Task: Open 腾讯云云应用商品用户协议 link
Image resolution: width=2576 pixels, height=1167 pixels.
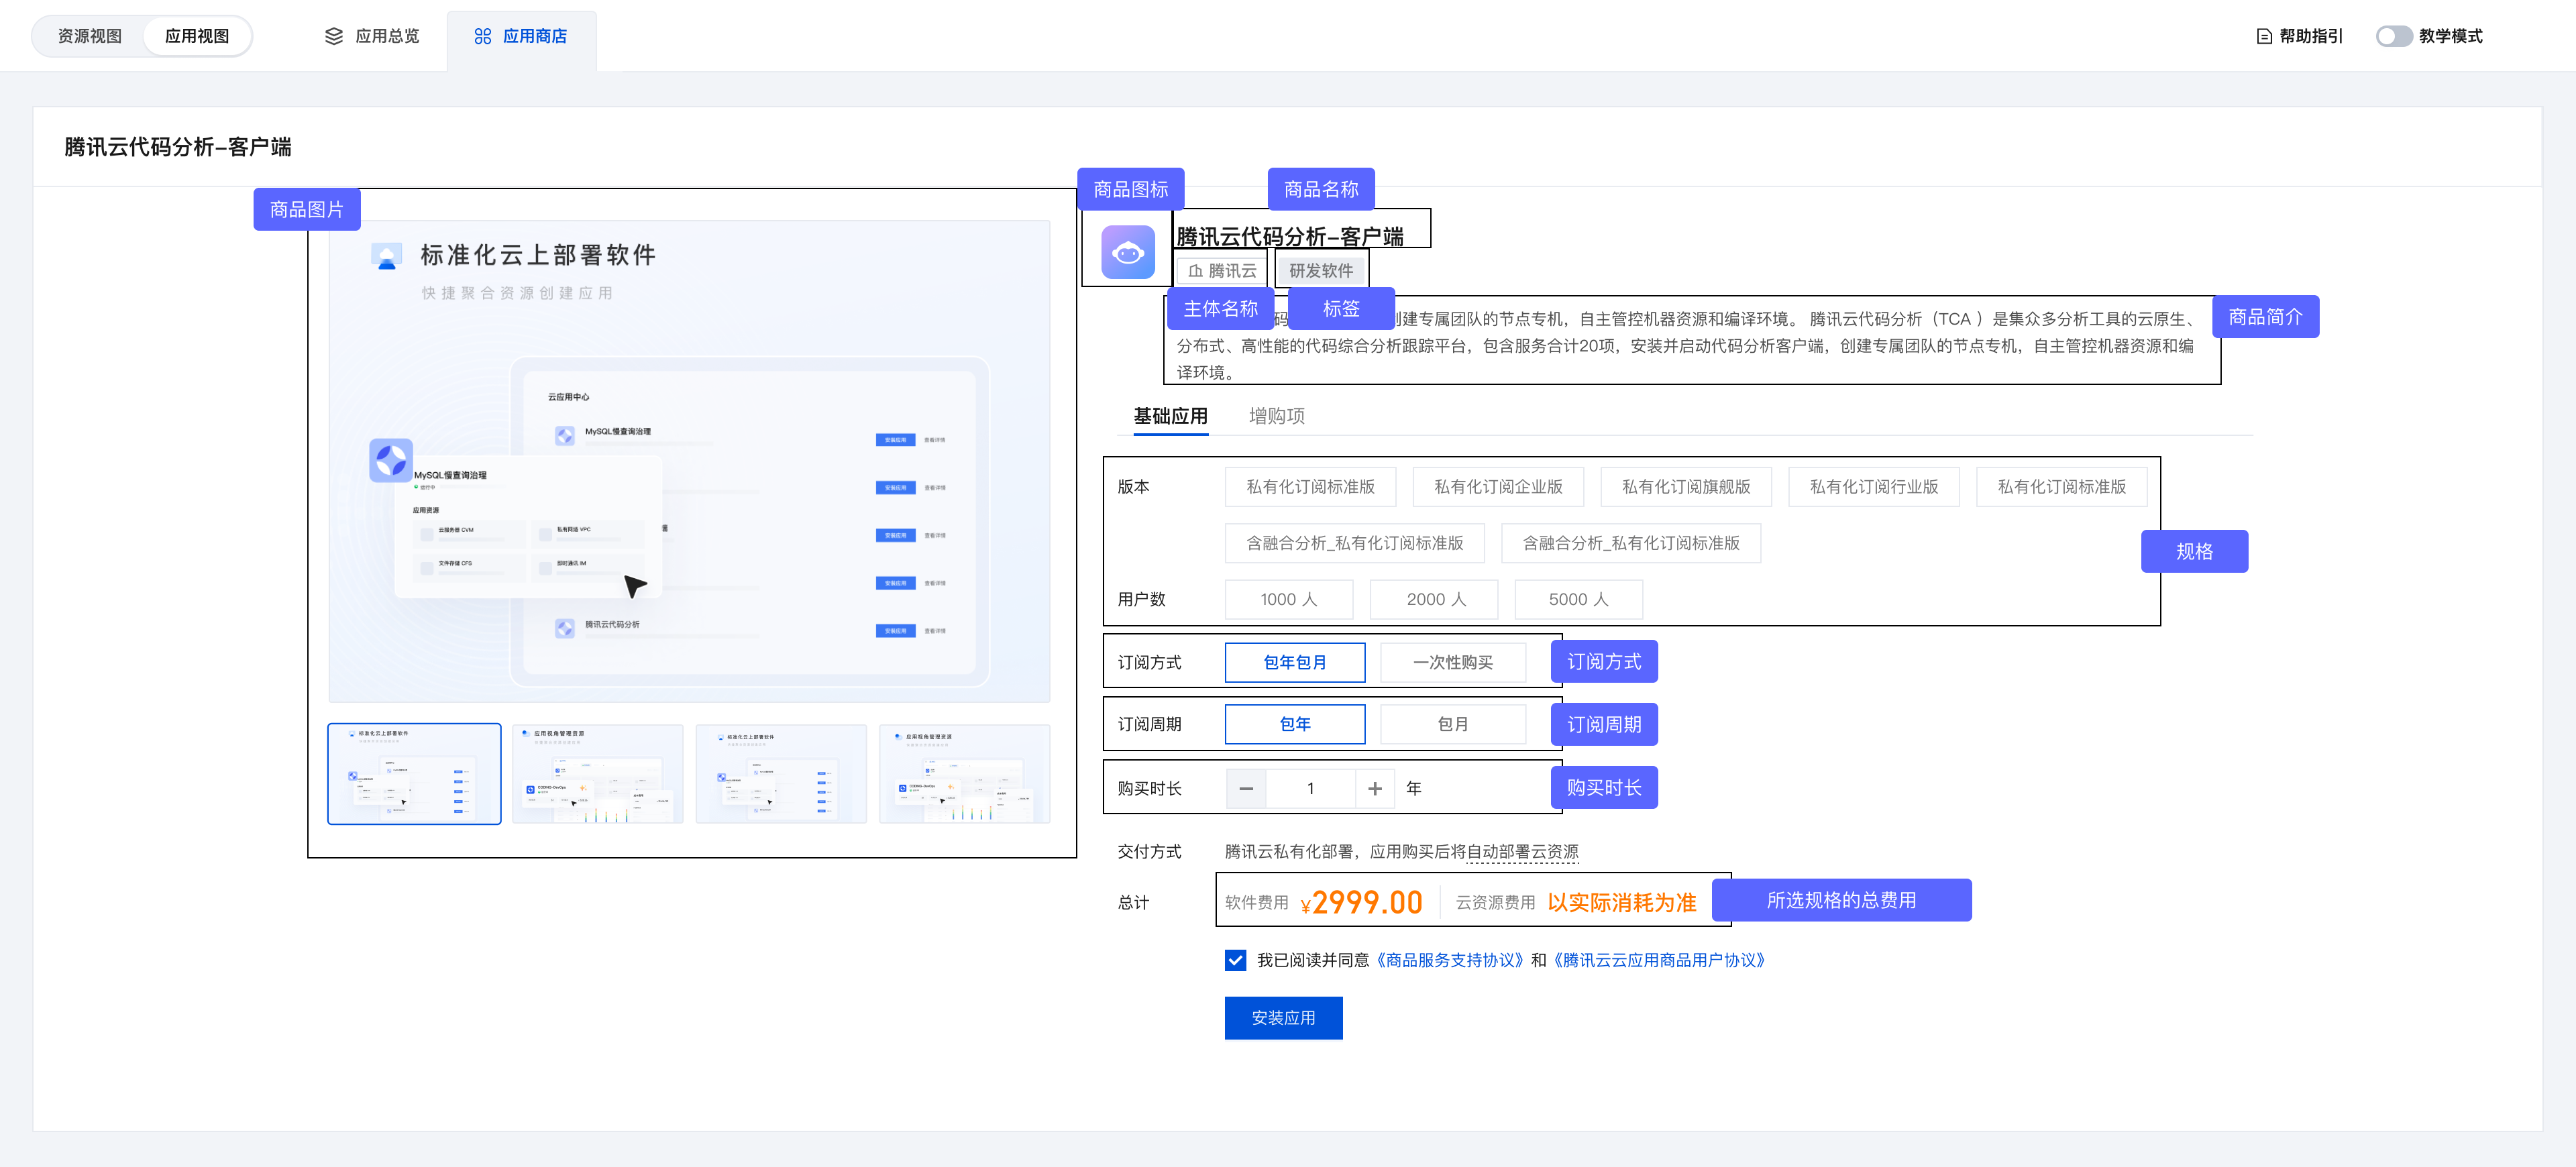Action: point(1659,960)
